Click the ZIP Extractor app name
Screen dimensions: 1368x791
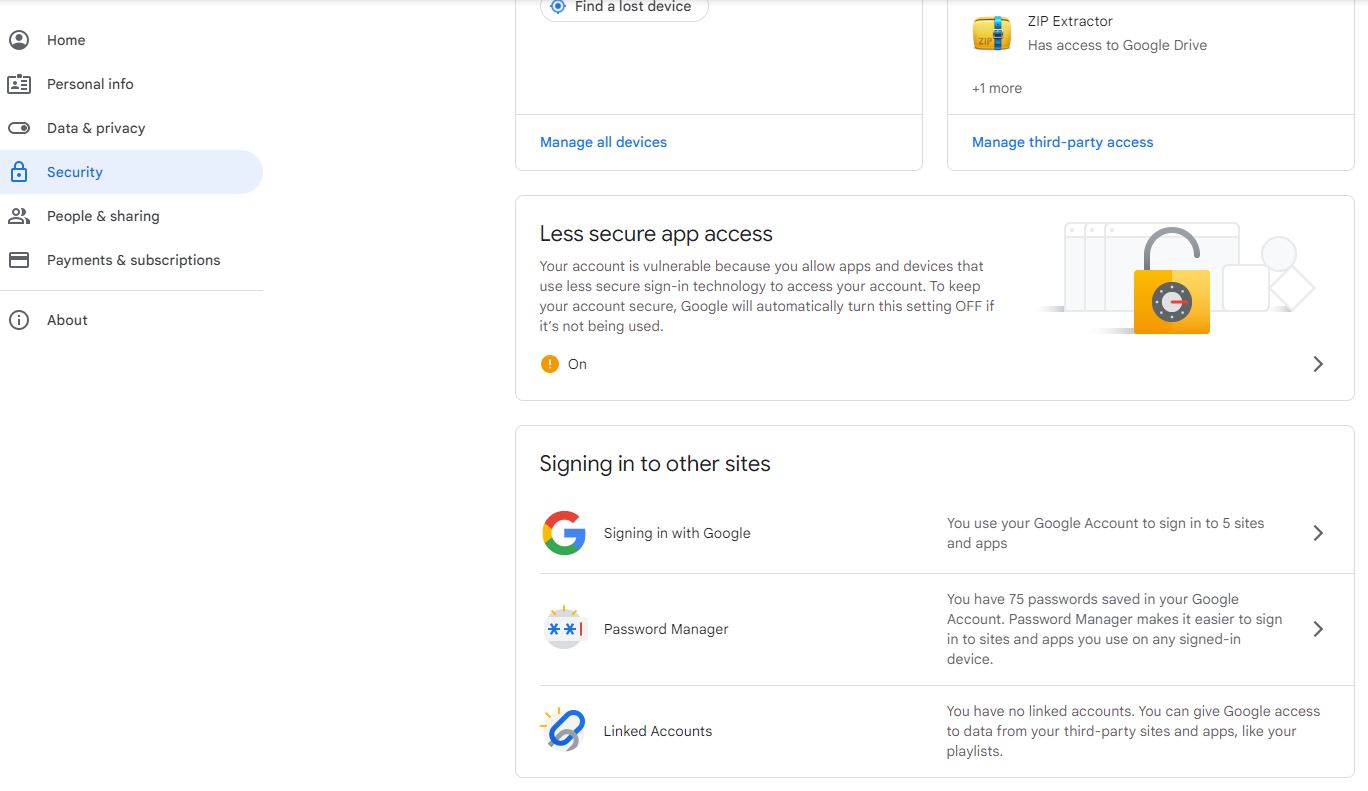[1070, 21]
